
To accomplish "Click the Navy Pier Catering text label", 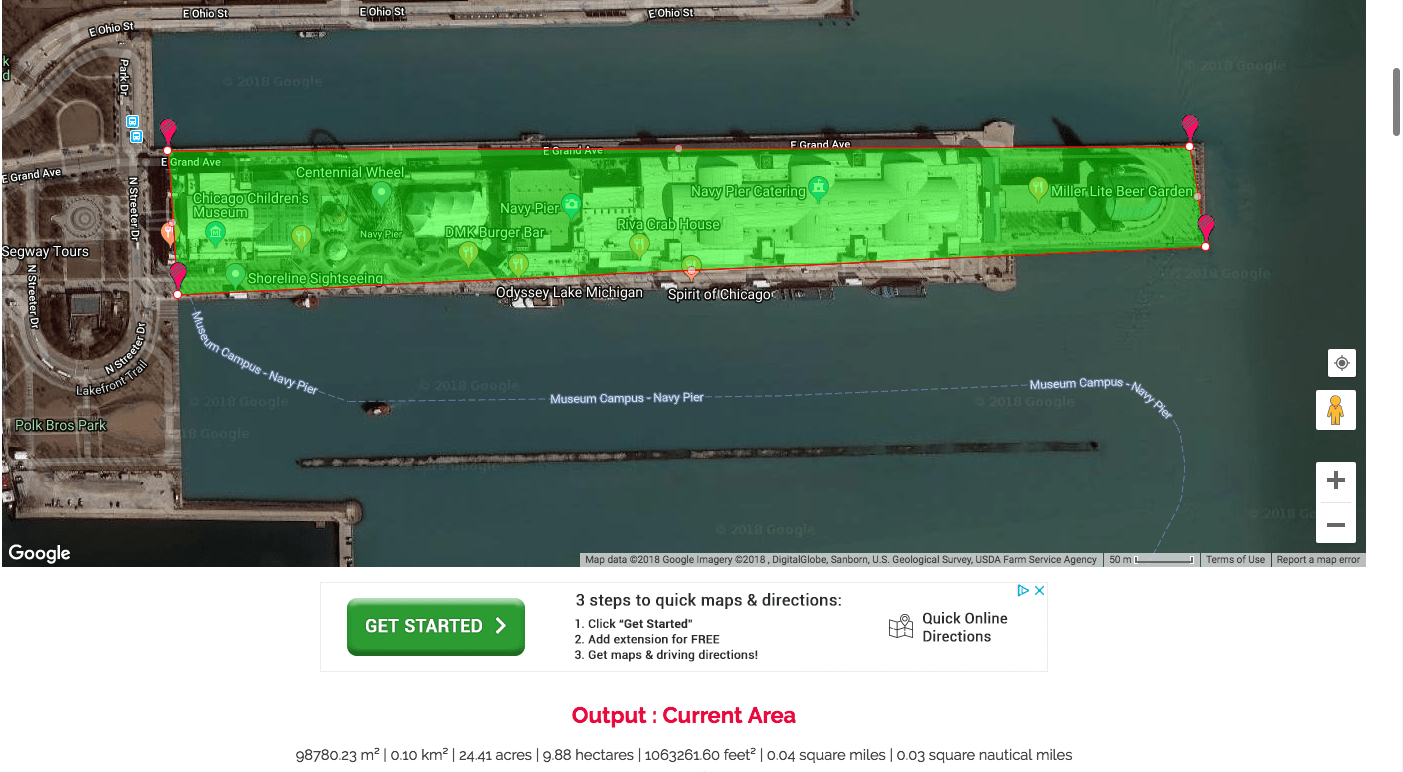I will 748,191.
